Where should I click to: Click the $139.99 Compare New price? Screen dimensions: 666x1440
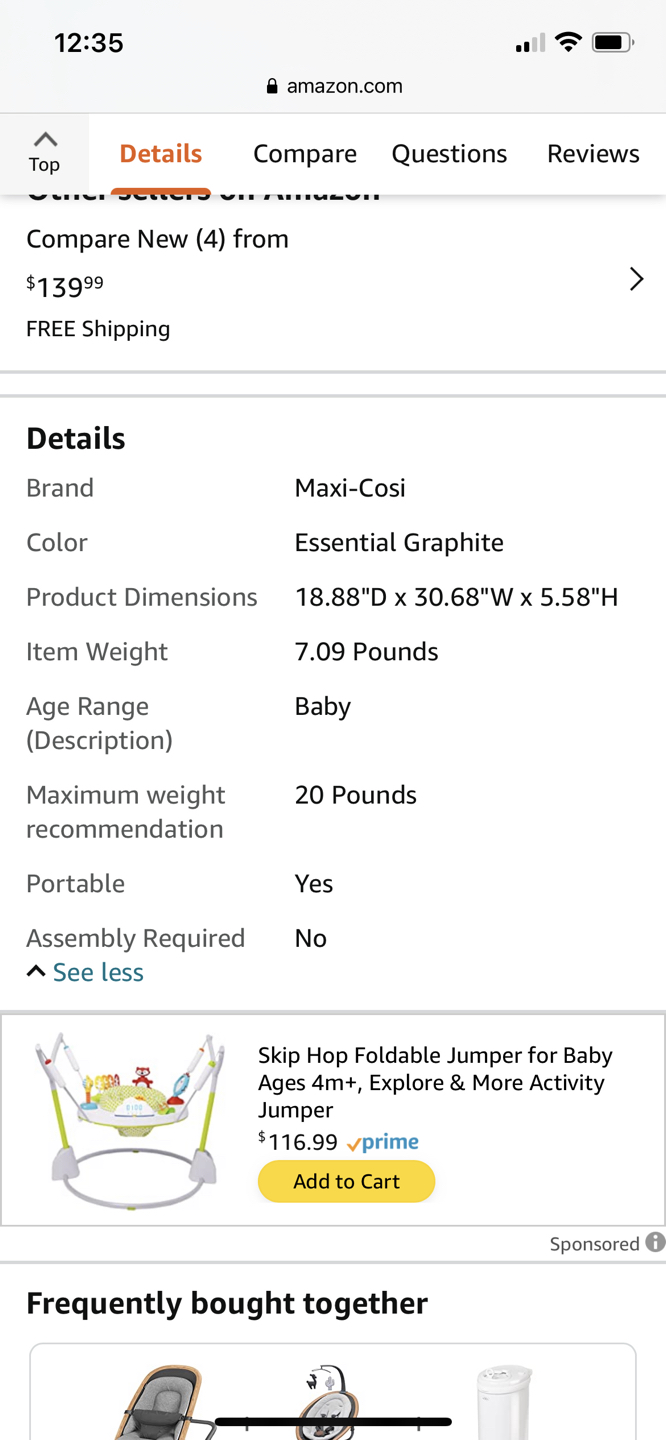click(x=65, y=287)
